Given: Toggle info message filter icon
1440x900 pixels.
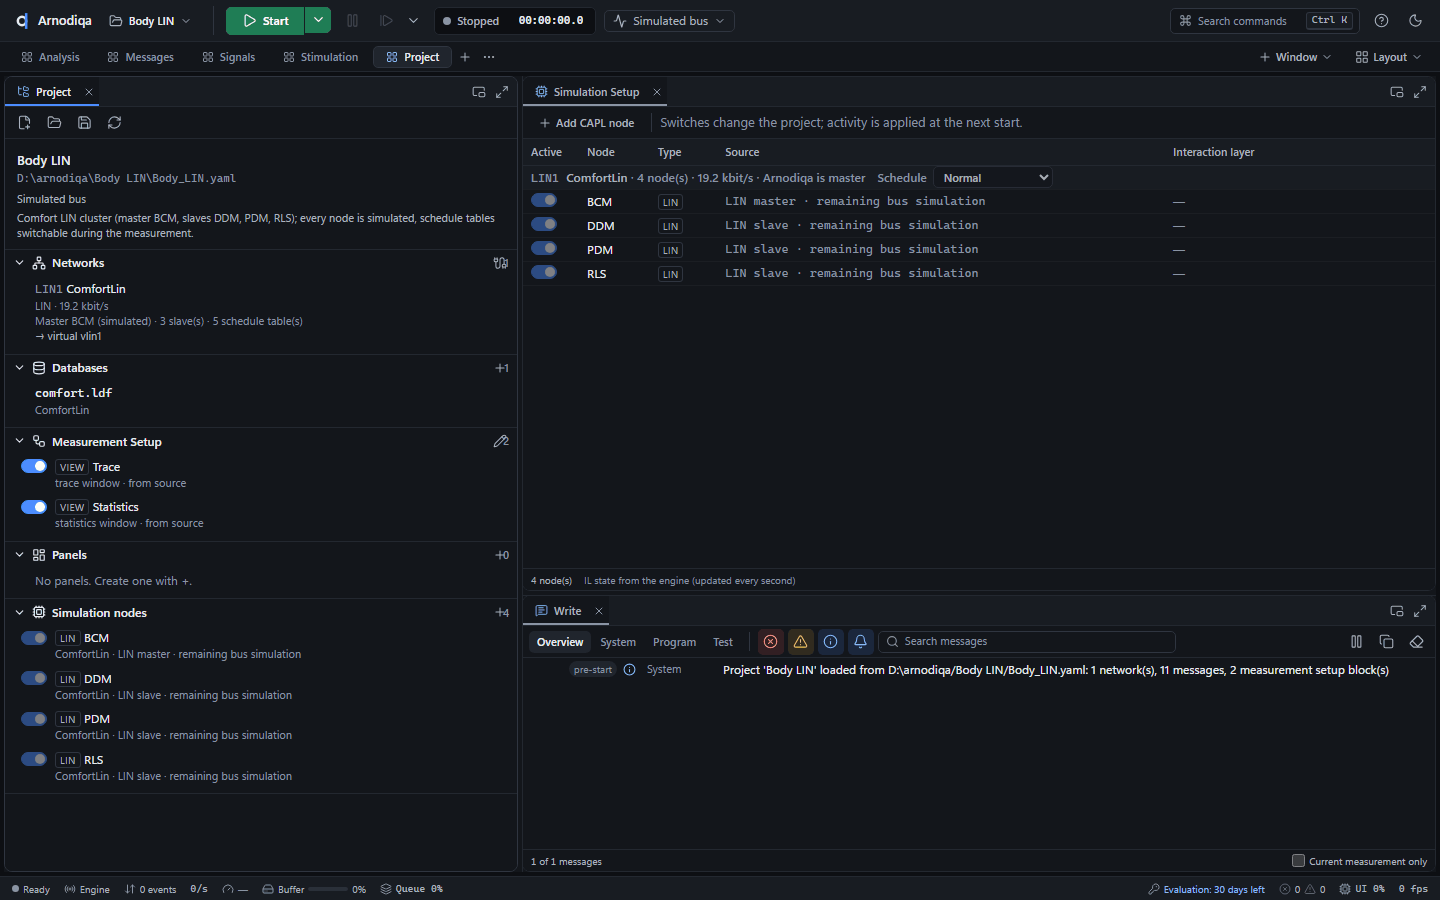Looking at the screenshot, I should [830, 642].
